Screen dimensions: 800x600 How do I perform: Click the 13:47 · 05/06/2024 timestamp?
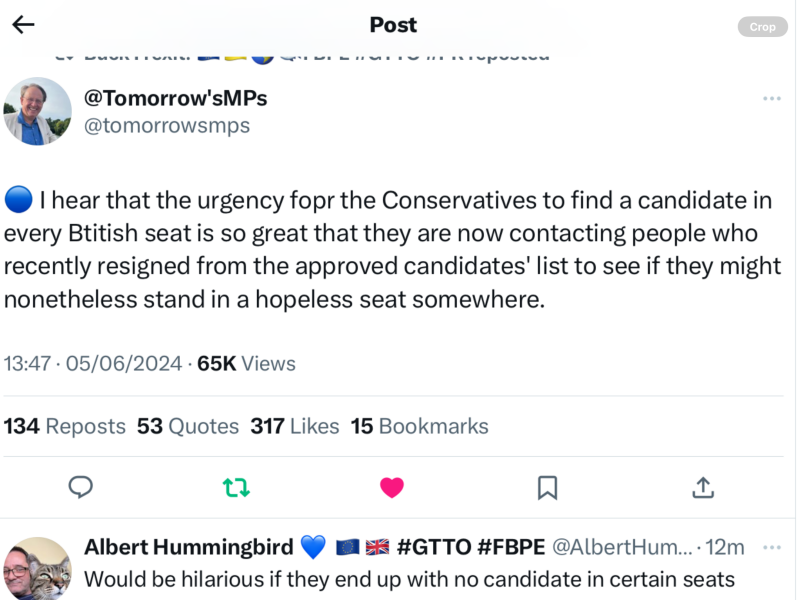(93, 364)
